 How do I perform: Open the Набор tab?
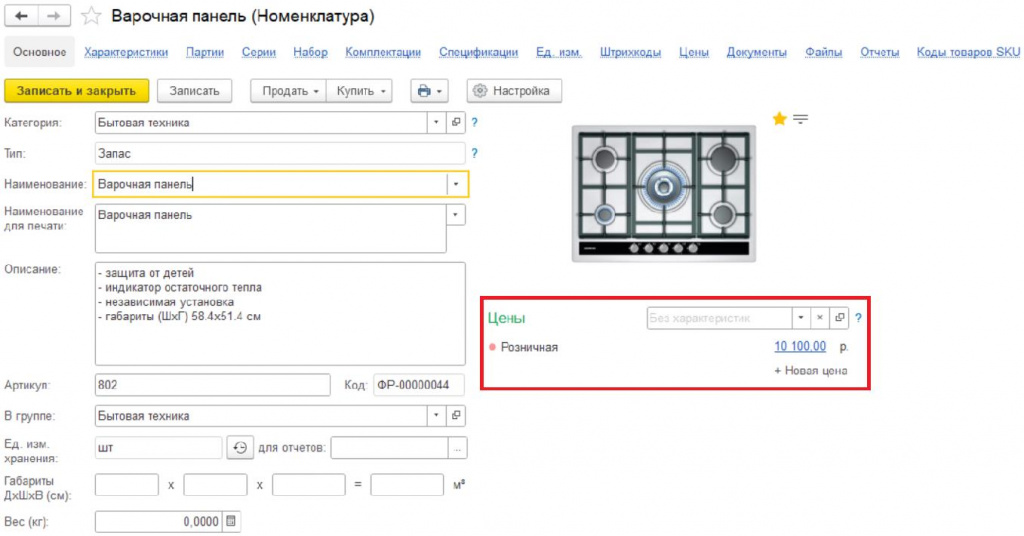point(310,52)
